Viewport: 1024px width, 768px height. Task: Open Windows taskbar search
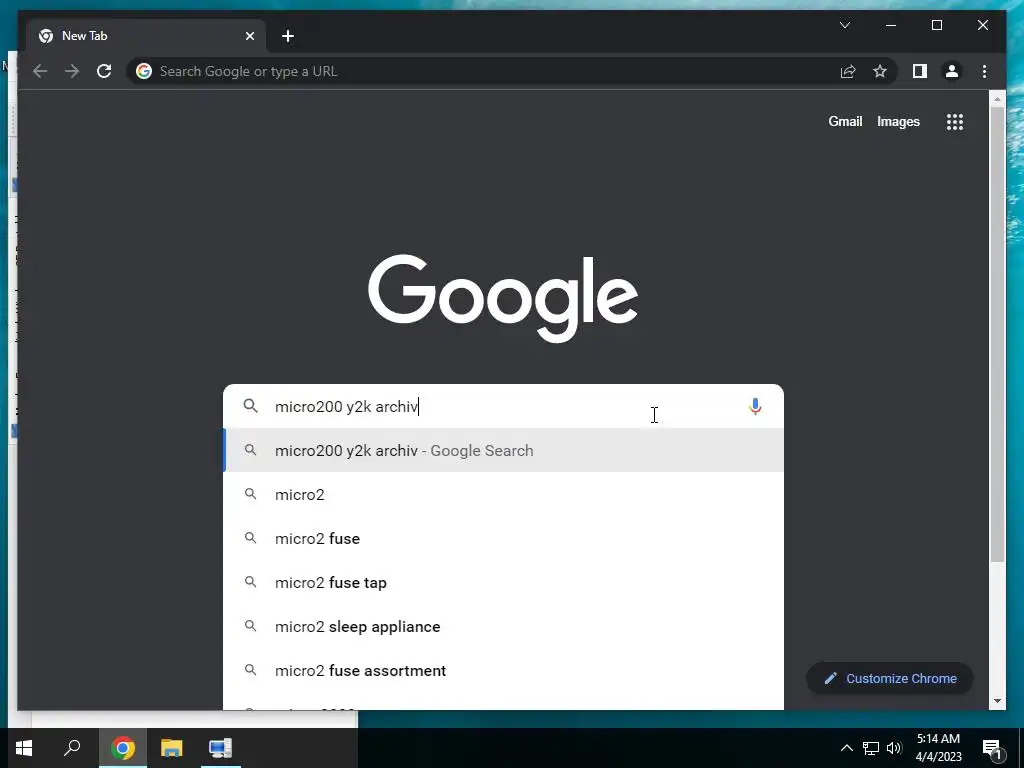pos(72,748)
